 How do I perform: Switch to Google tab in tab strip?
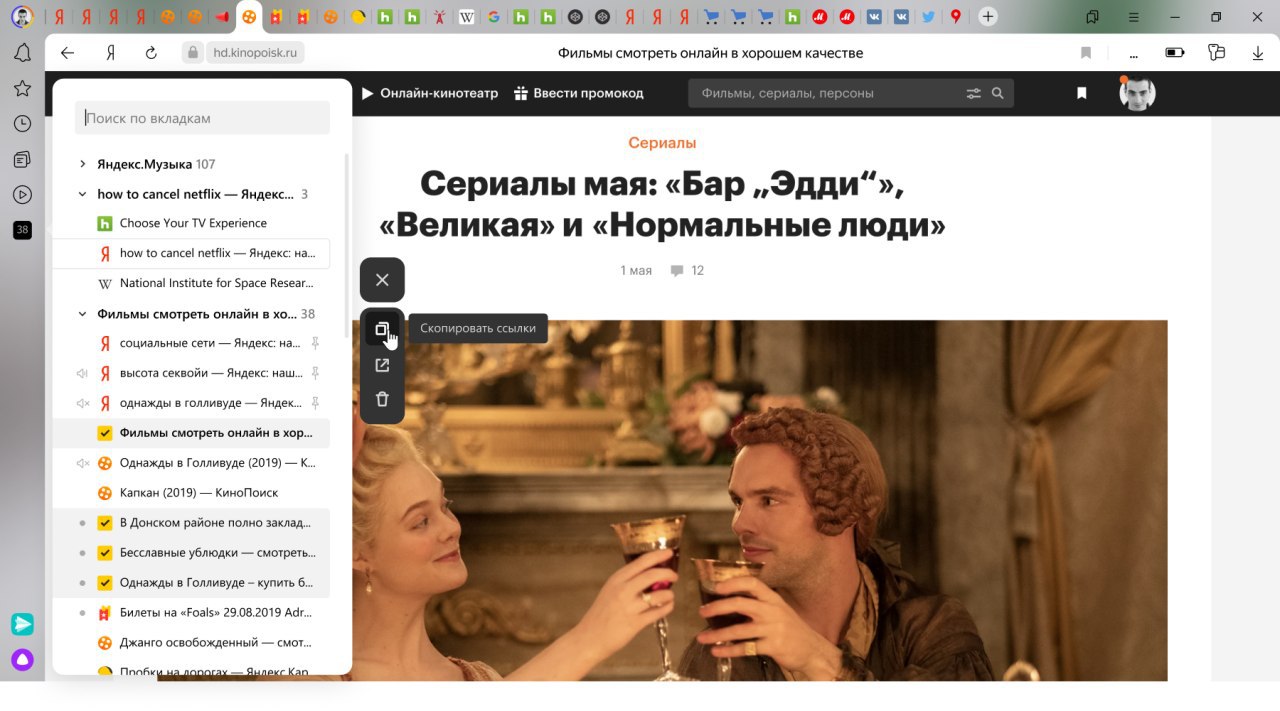click(x=493, y=17)
